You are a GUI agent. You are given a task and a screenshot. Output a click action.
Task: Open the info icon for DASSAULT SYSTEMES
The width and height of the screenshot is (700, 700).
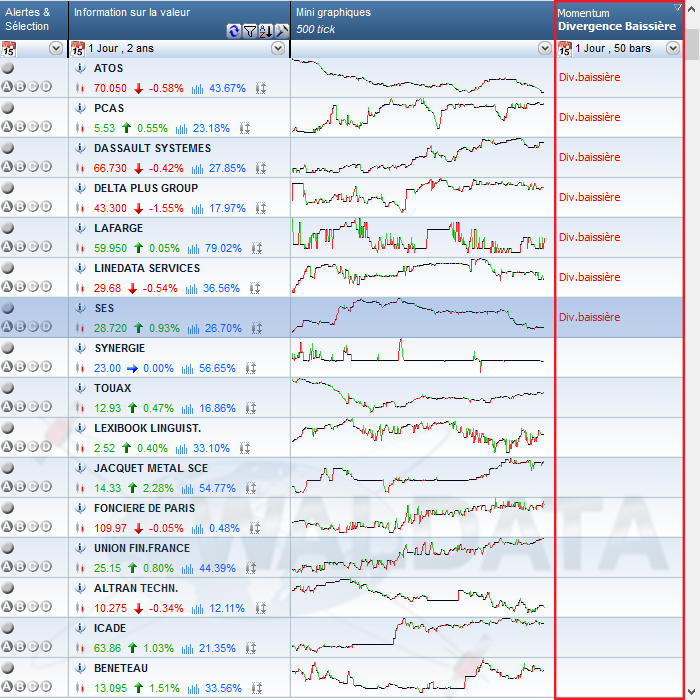tap(80, 148)
